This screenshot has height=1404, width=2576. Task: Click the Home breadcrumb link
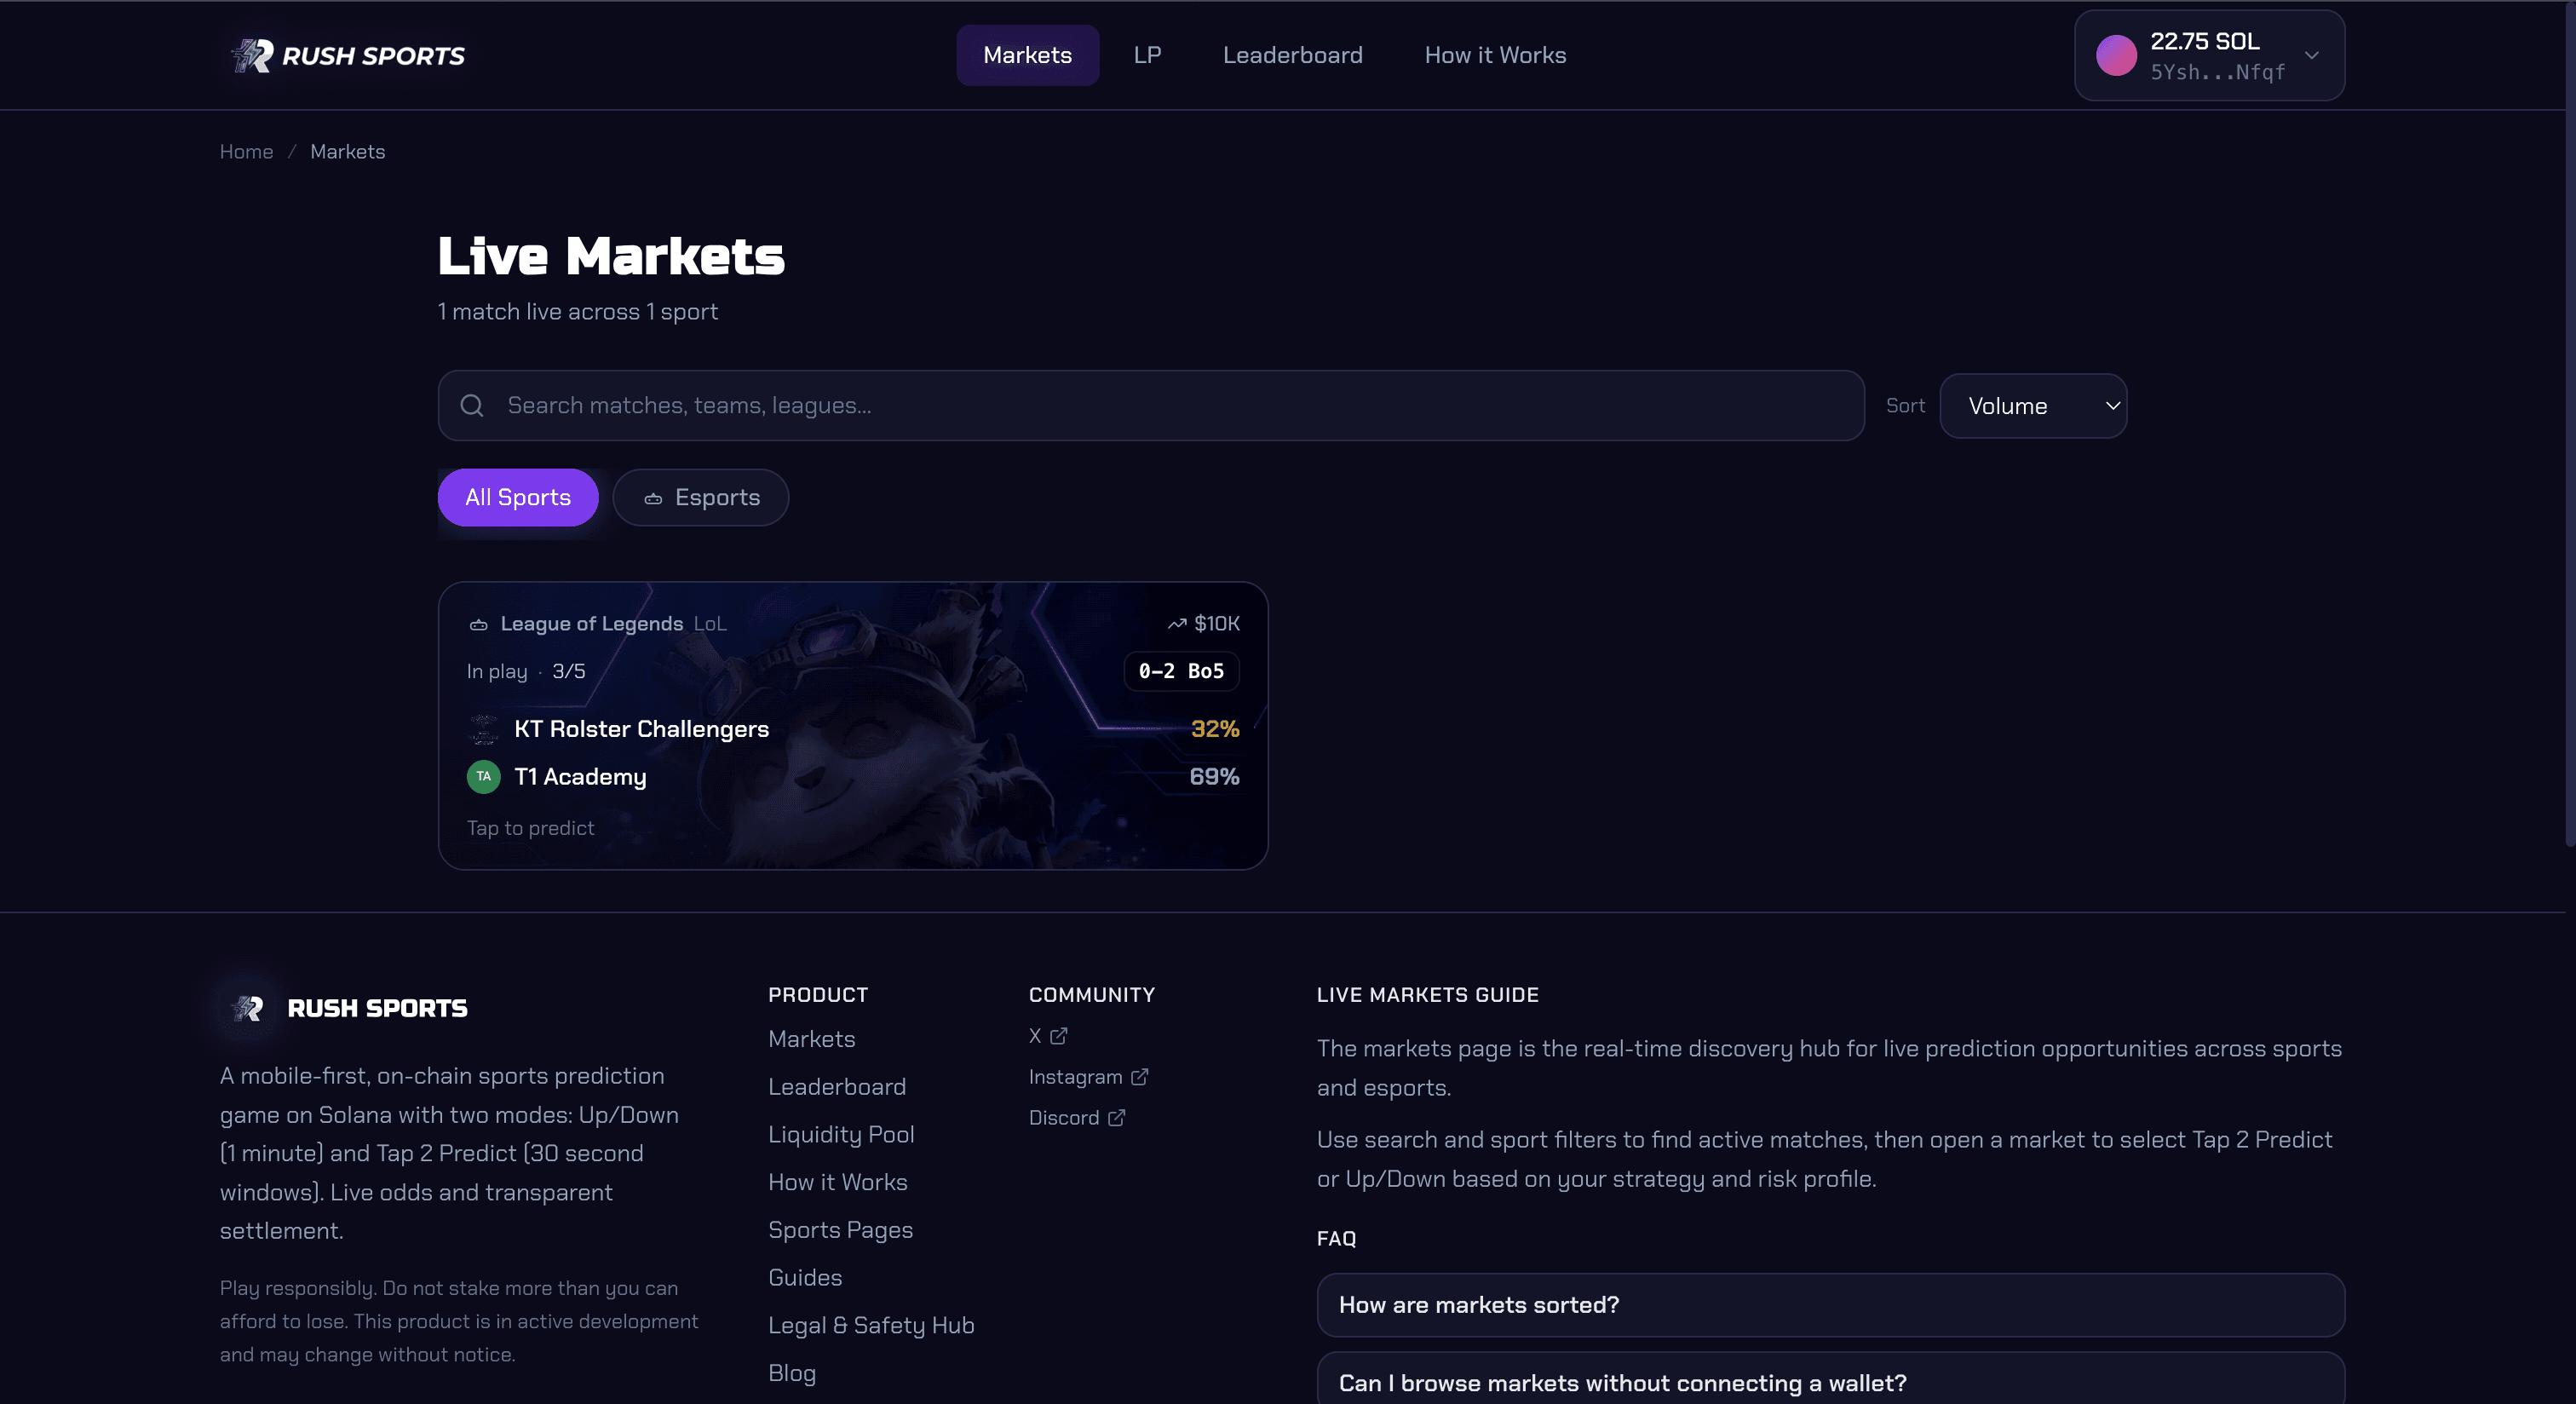point(246,151)
